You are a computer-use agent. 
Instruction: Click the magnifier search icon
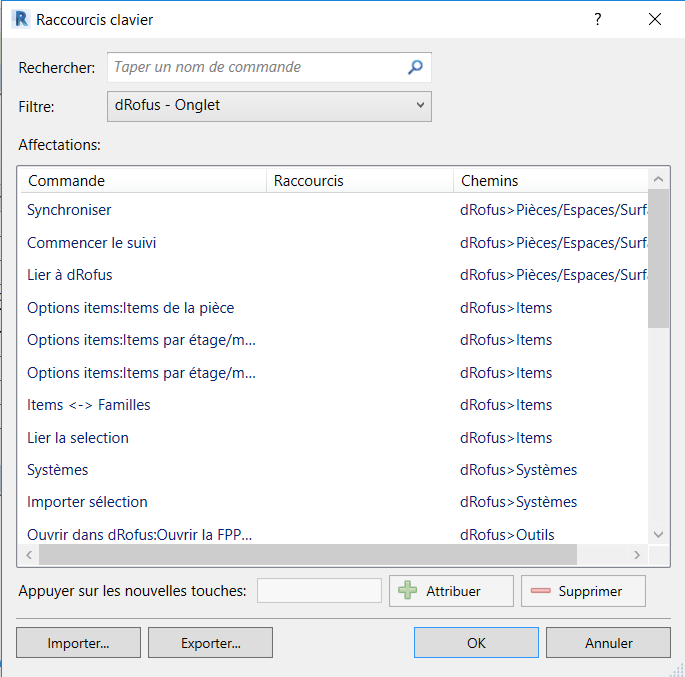coord(416,68)
